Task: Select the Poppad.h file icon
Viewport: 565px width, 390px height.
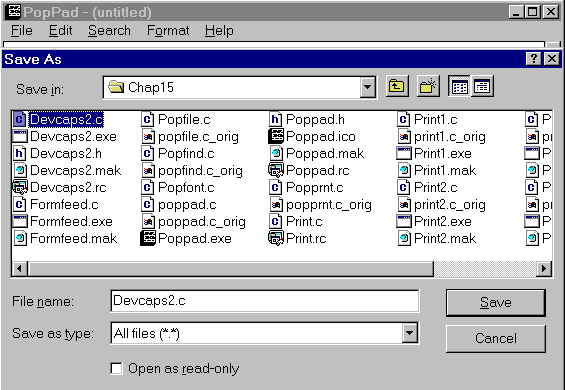Action: pyautogui.click(x=276, y=119)
